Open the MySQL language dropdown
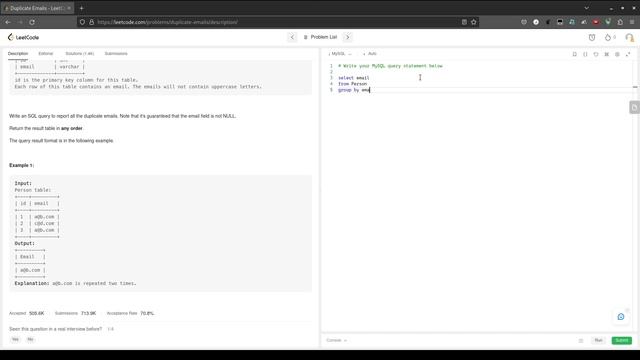This screenshot has width=640, height=360. [x=340, y=53]
